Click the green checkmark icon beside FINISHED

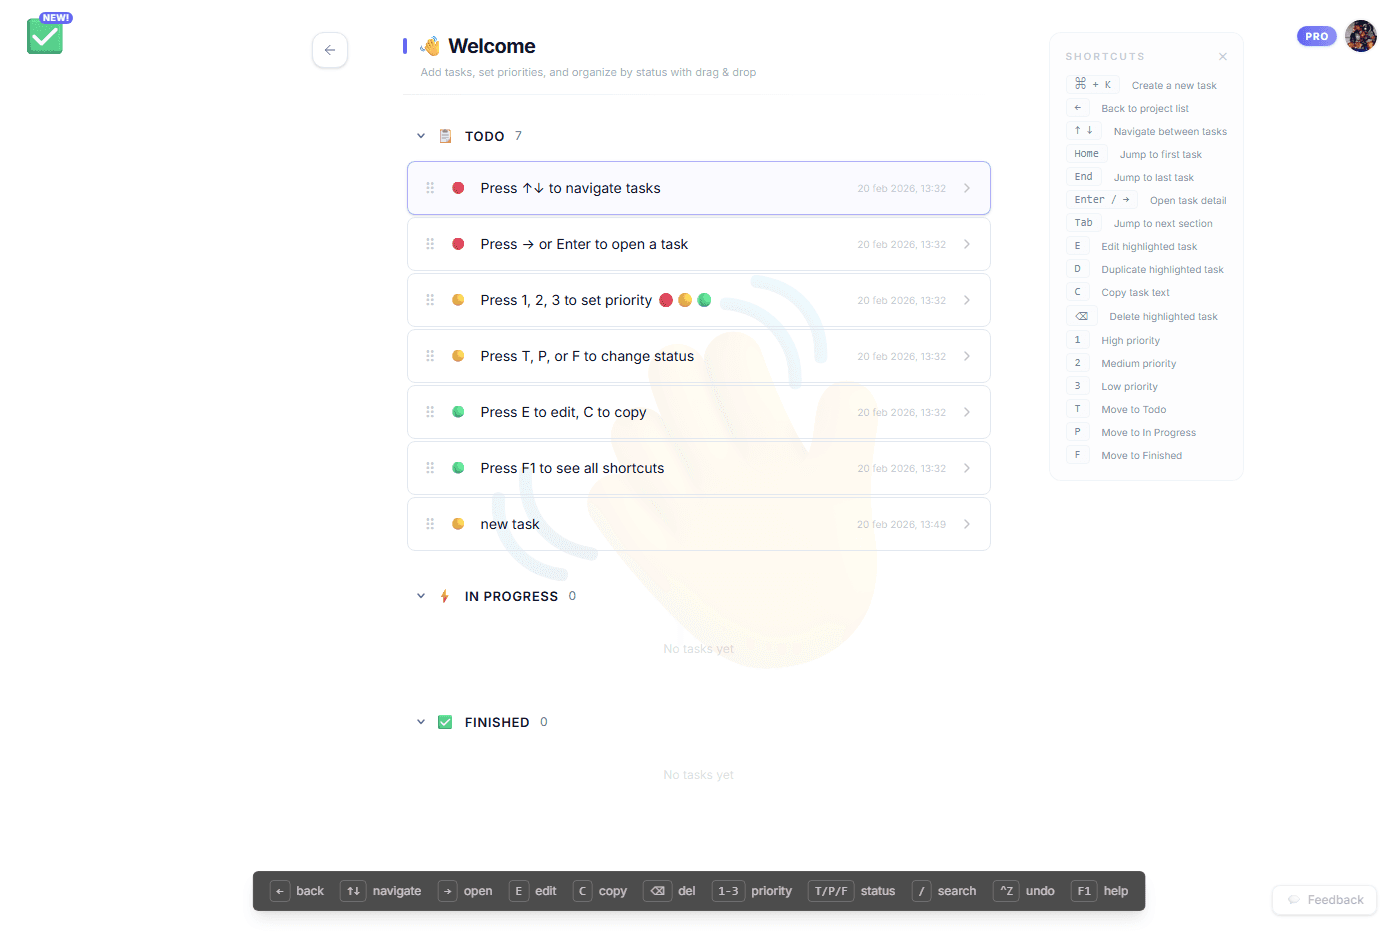(x=444, y=721)
